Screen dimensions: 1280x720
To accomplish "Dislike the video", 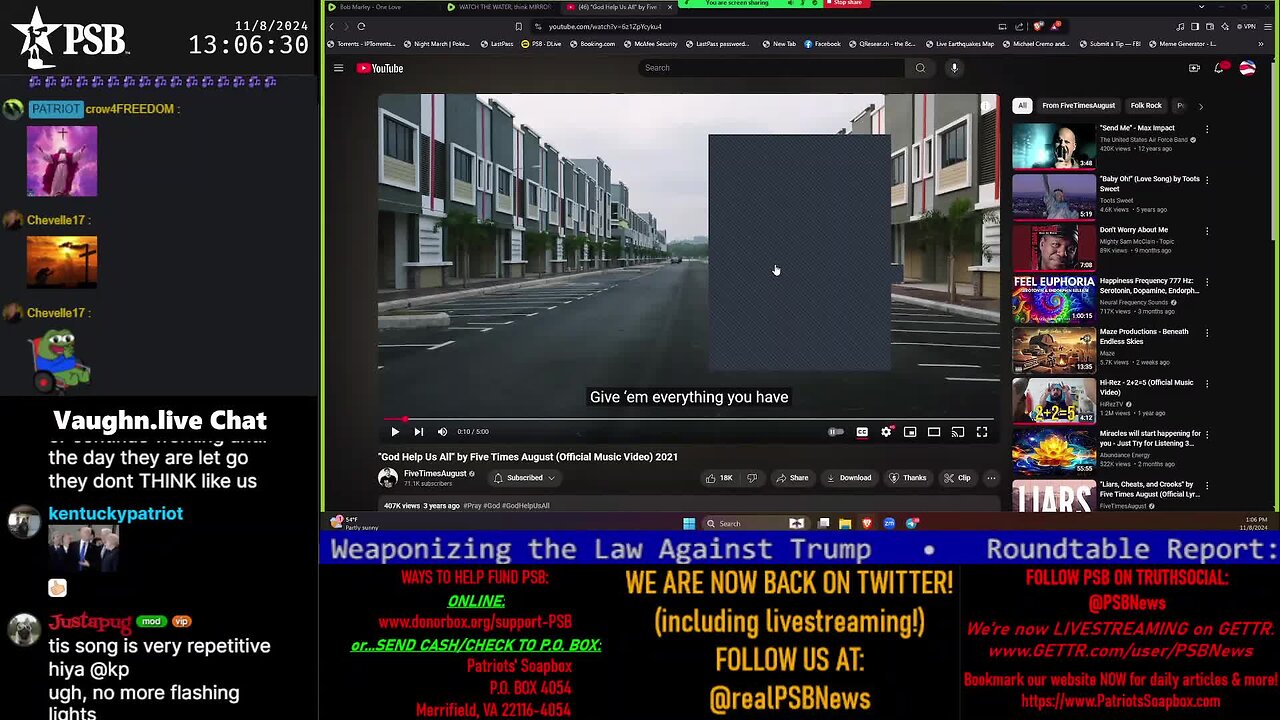I will click(x=752, y=478).
